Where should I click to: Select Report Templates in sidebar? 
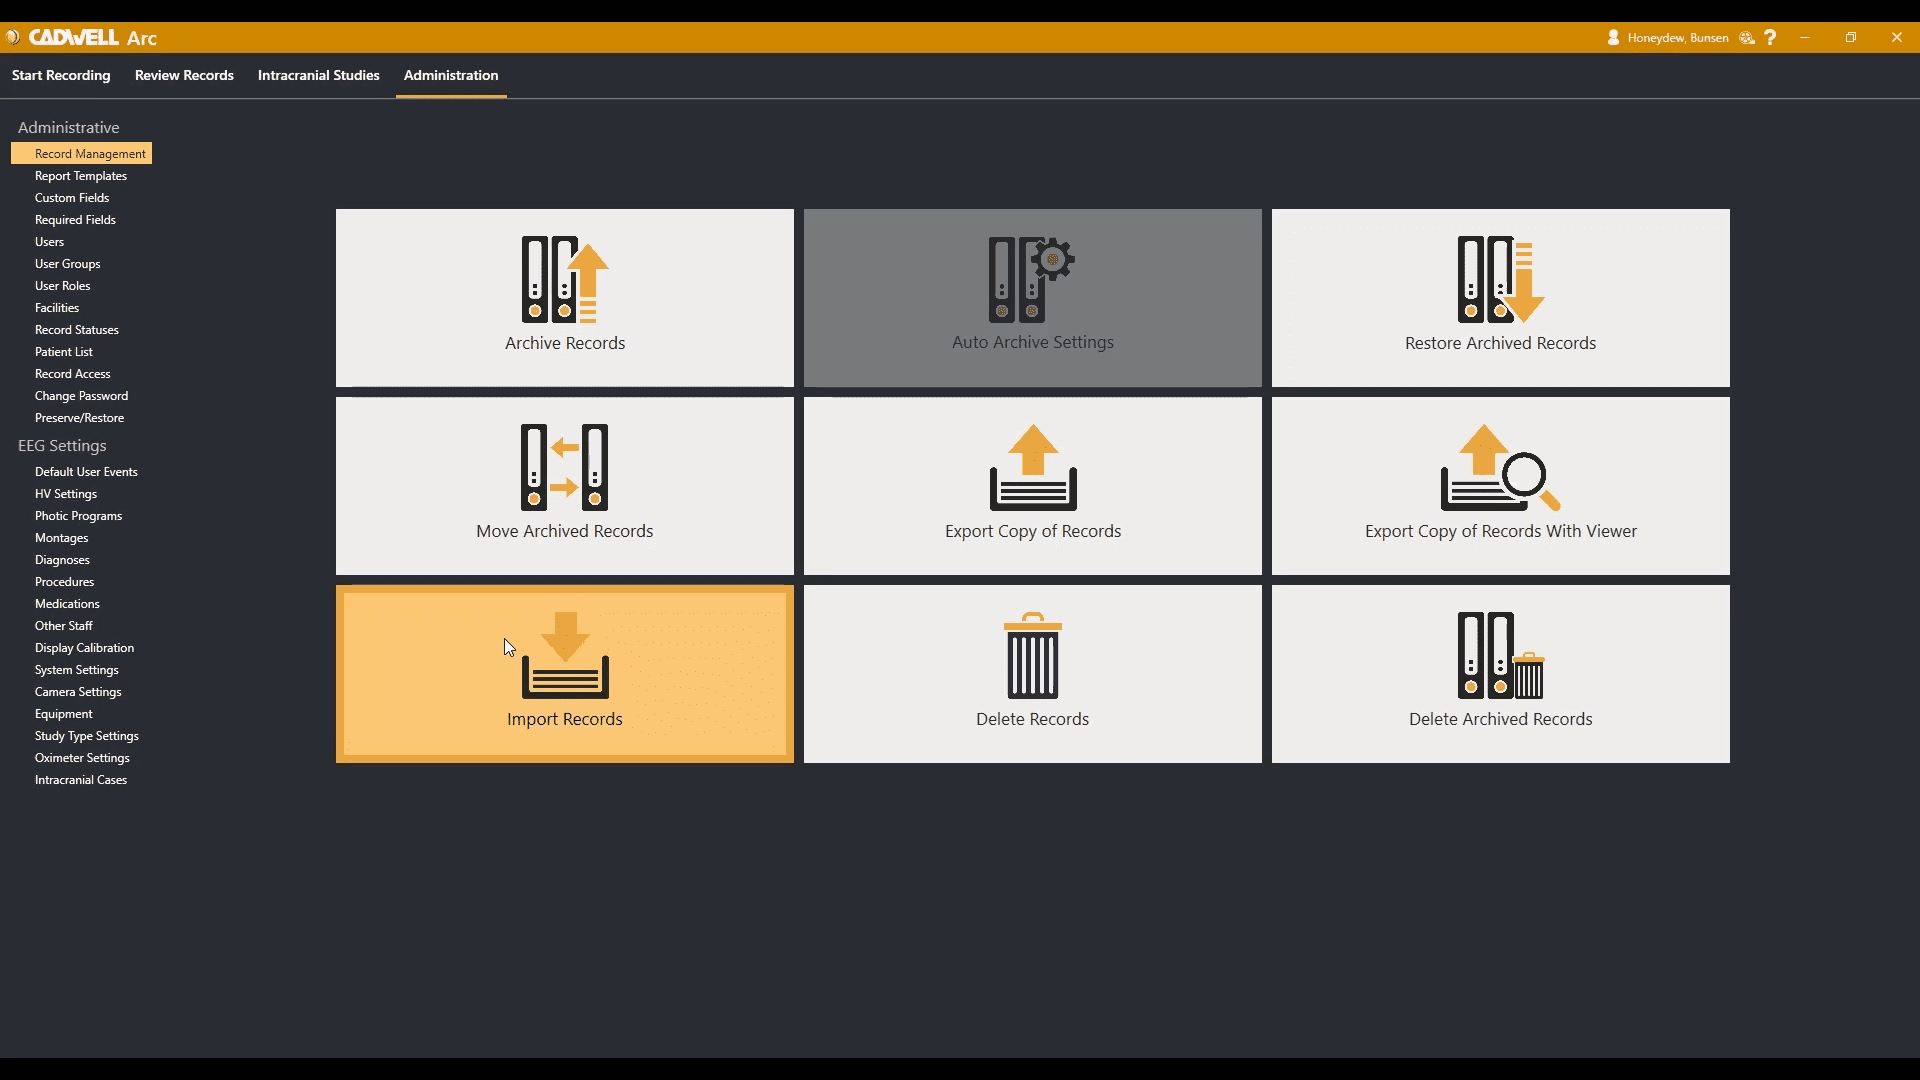[81, 176]
